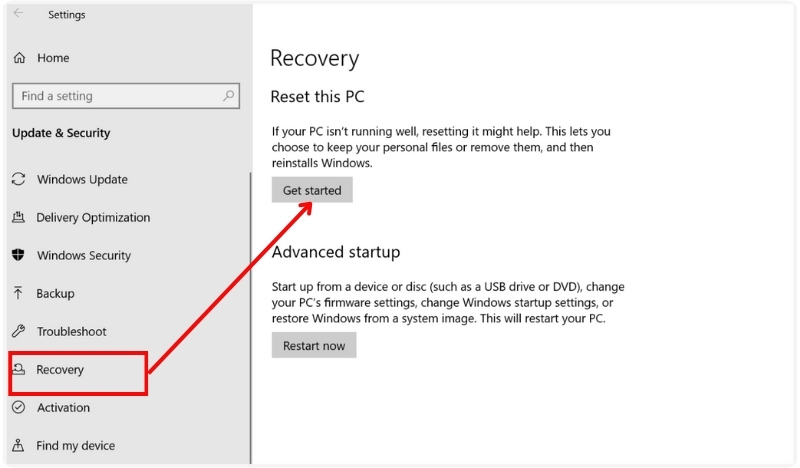Image resolution: width=800 pixels, height=468 pixels.
Task: Click the Update & Security heading
Action: [61, 133]
